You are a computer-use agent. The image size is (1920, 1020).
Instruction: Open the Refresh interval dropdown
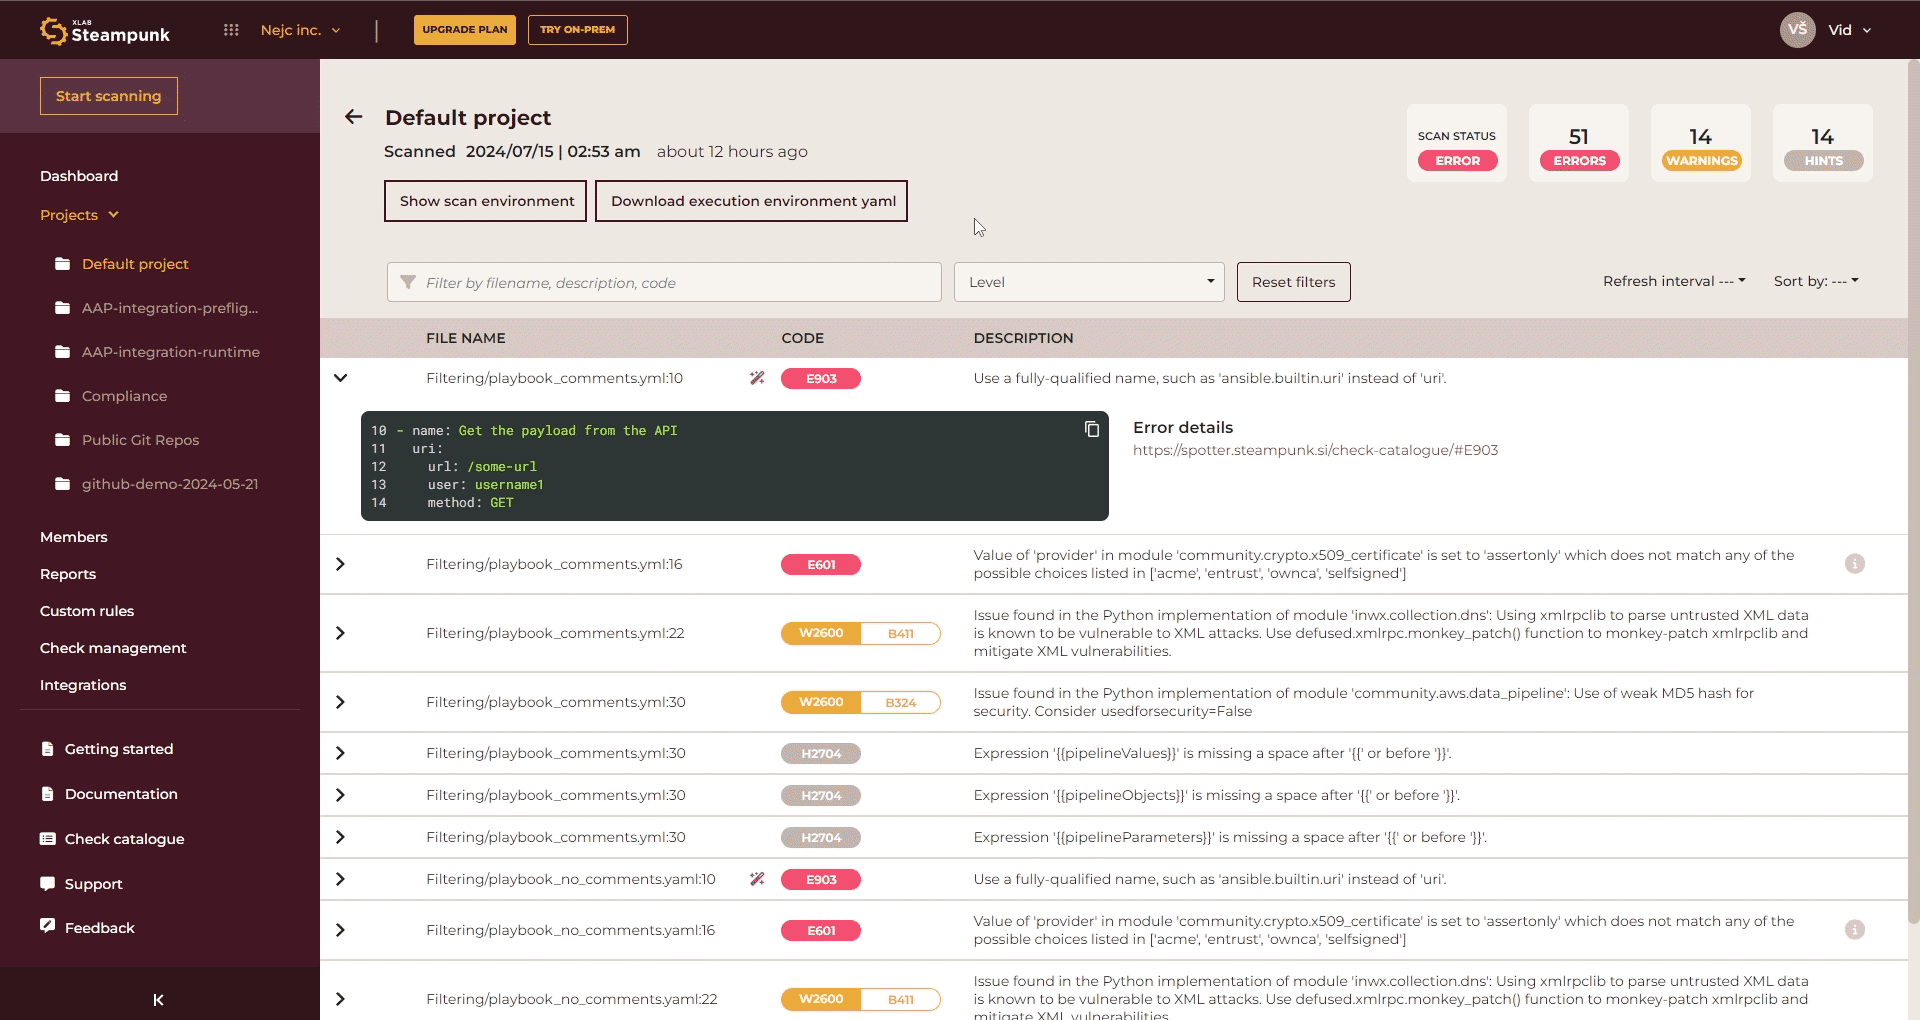(x=1673, y=281)
